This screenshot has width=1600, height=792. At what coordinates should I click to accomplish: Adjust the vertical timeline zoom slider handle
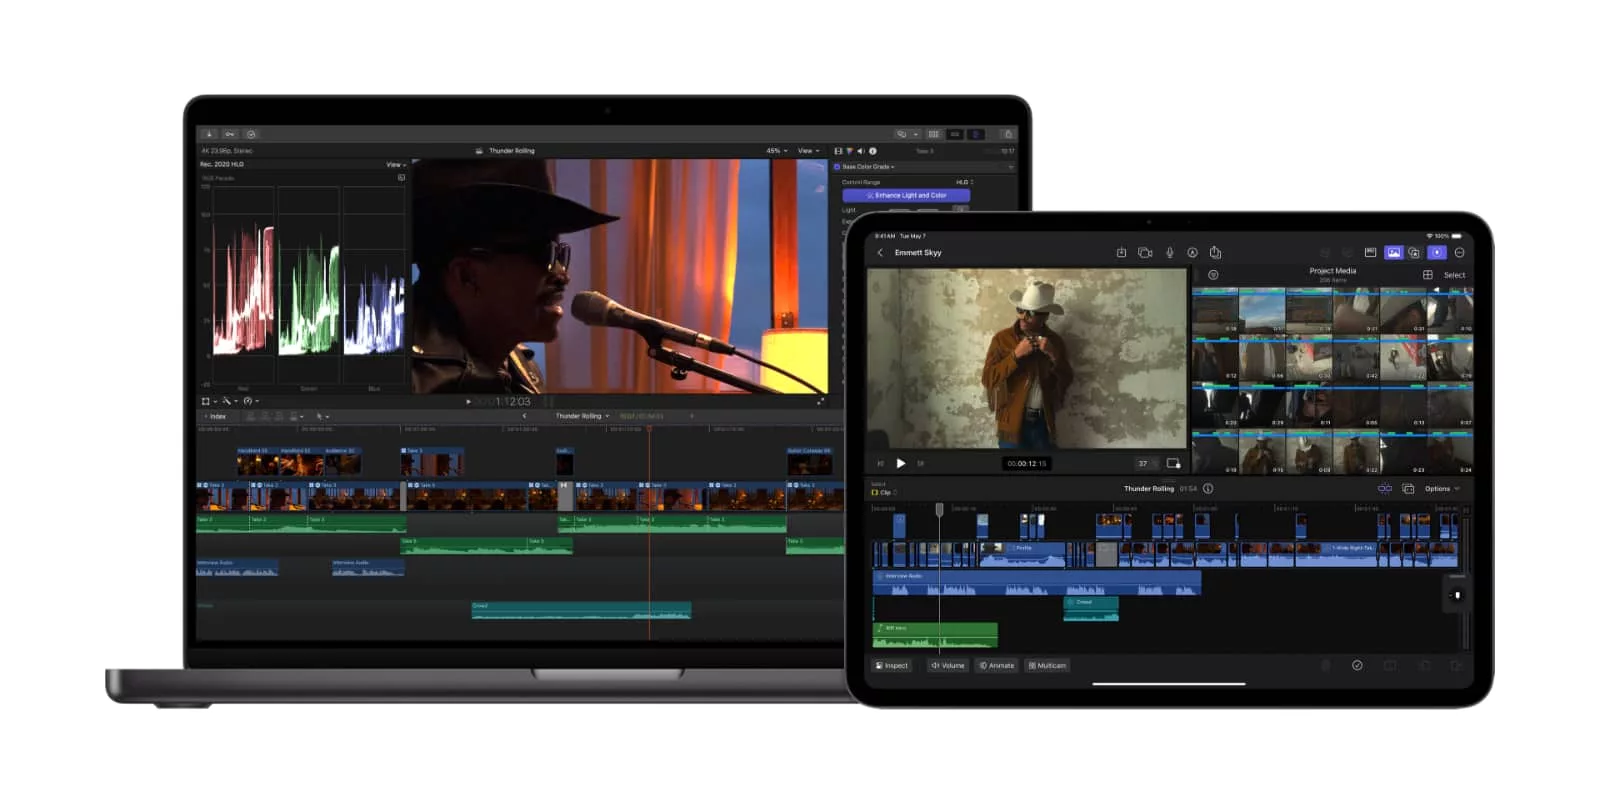click(1457, 595)
